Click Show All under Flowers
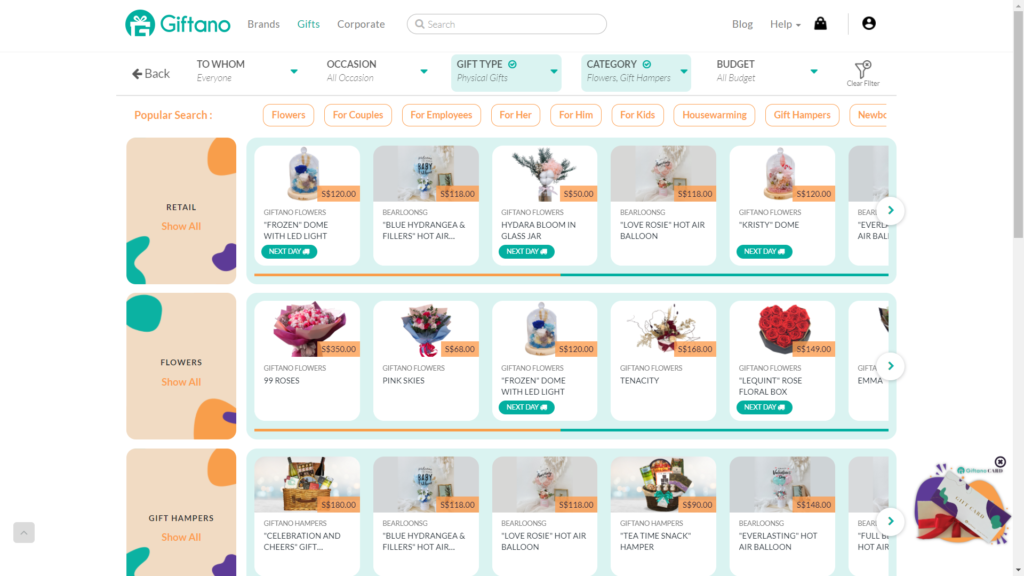 [x=181, y=381]
